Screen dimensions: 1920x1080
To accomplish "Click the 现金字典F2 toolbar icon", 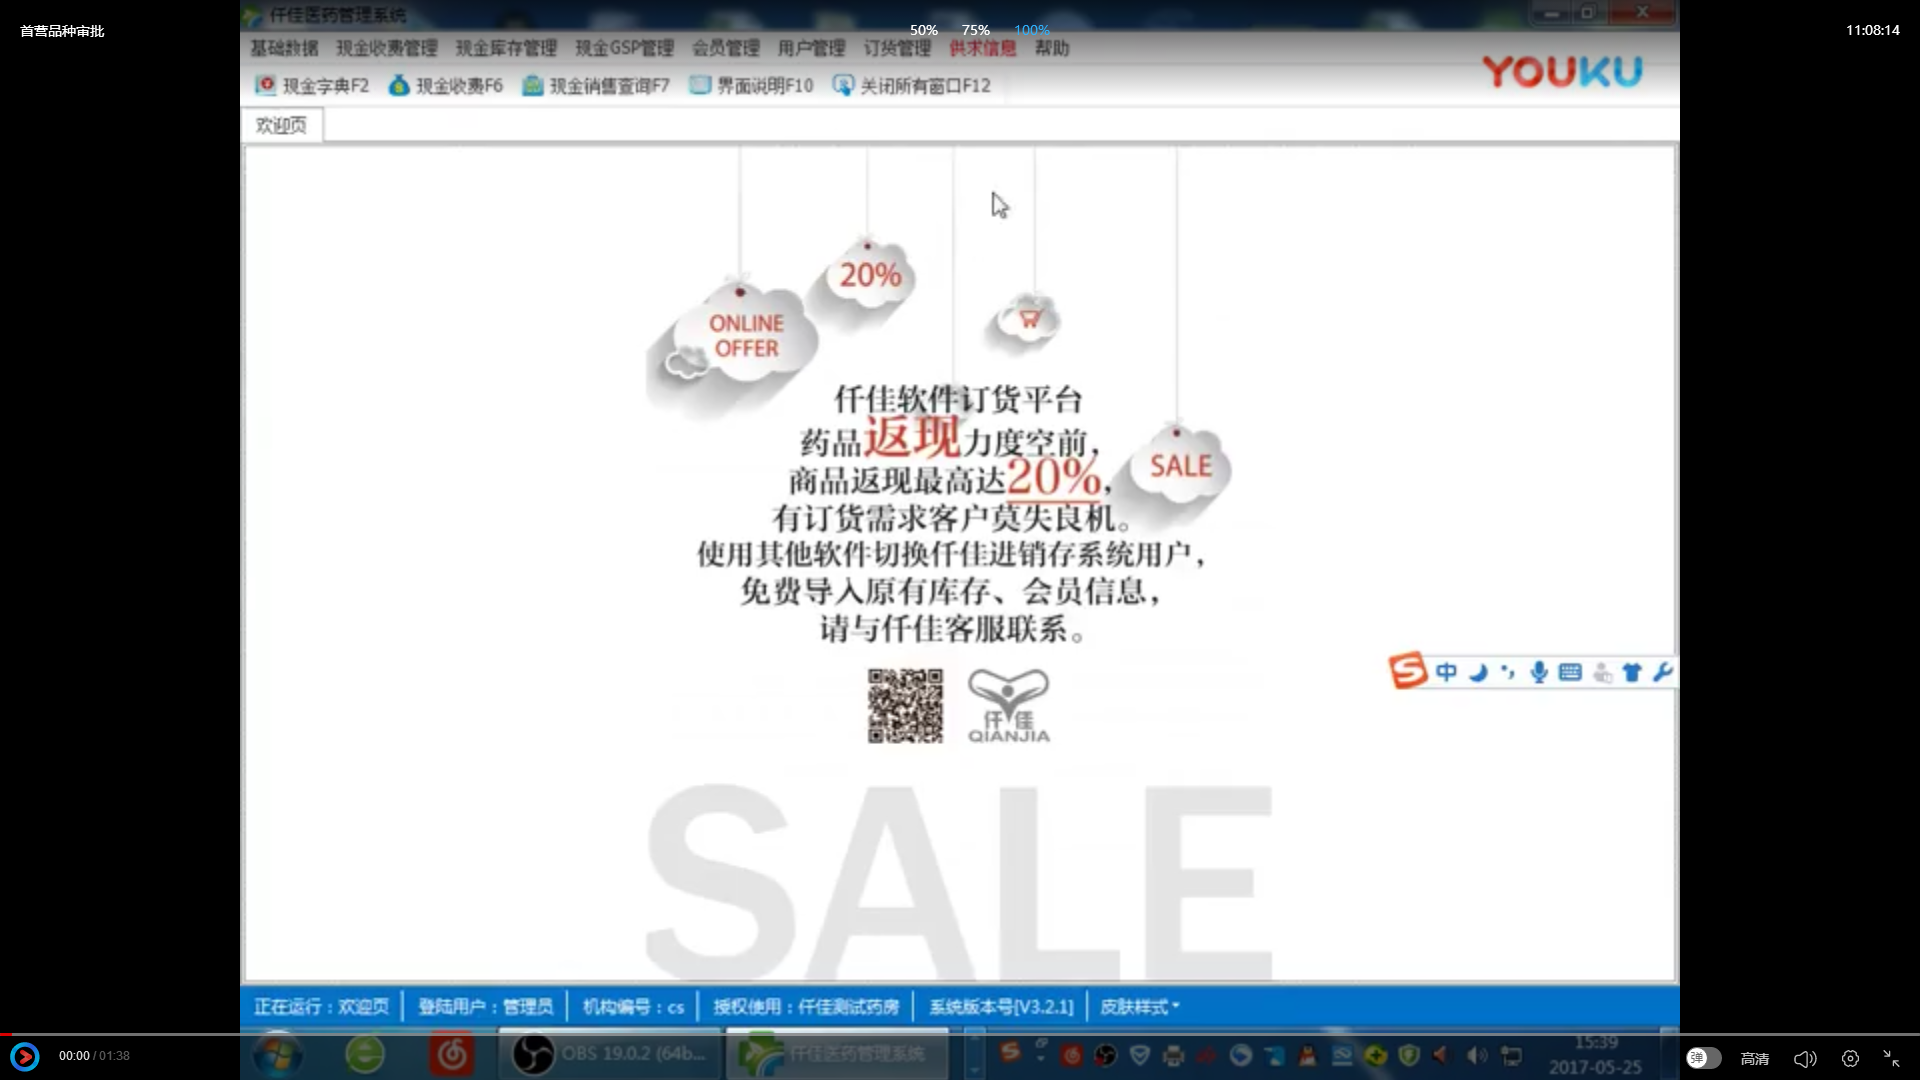I will point(265,85).
